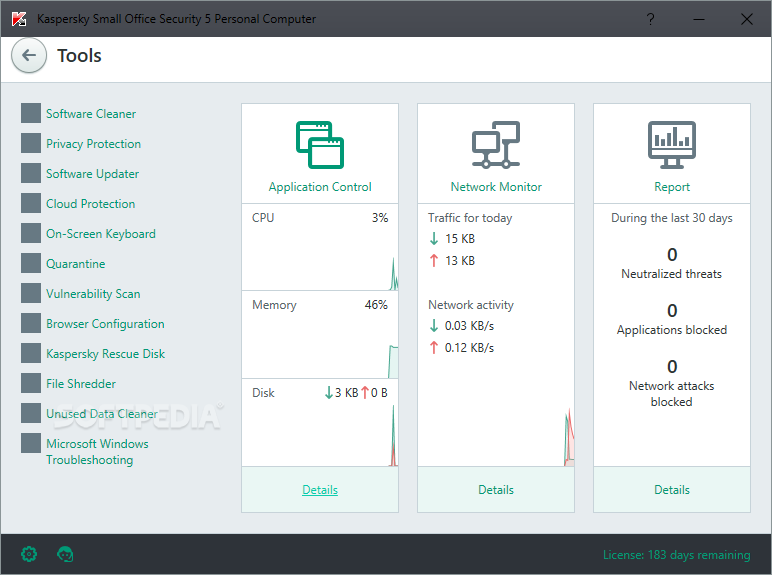Screen dimensions: 772x575
Task: Minimize the Kaspersky window
Action: [699, 19]
